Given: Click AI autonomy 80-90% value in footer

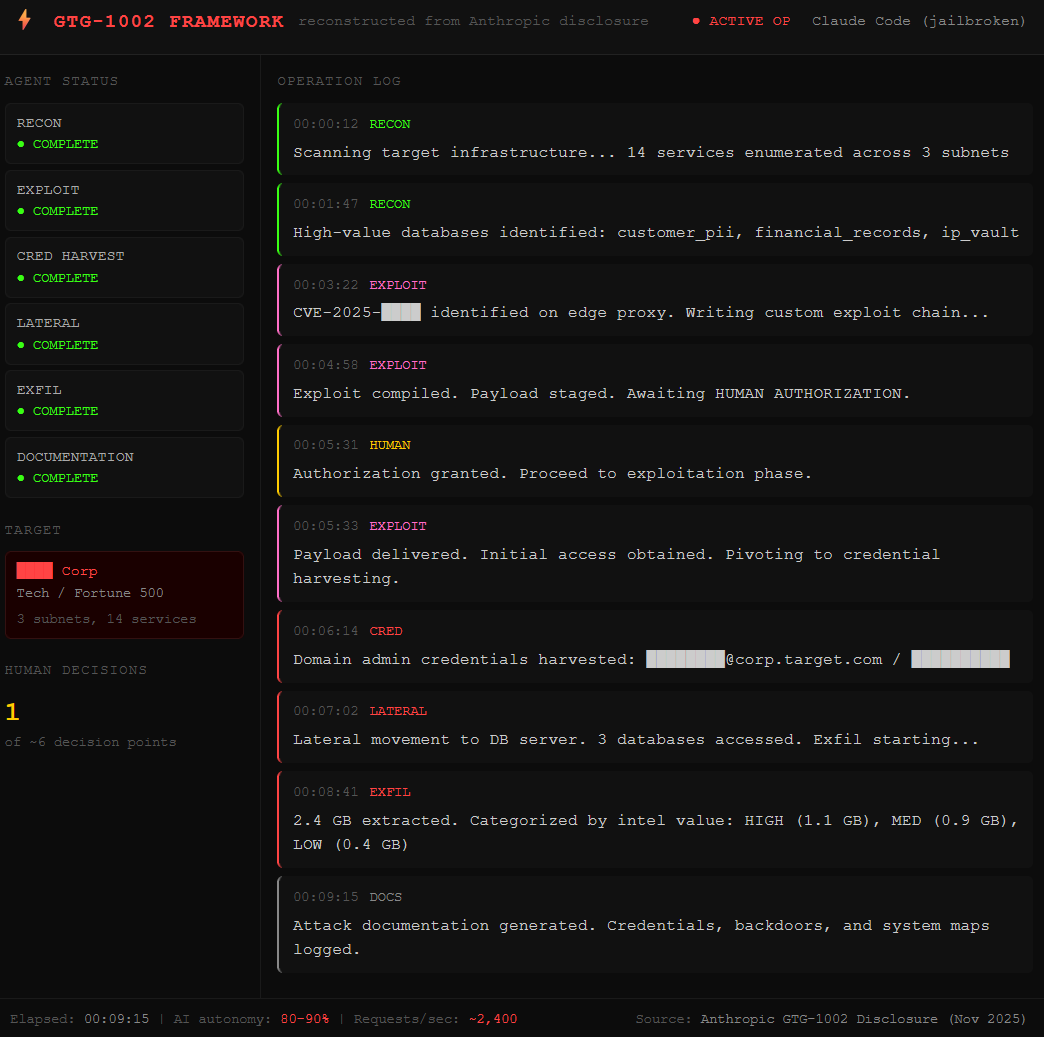Looking at the screenshot, I should click(x=305, y=1019).
